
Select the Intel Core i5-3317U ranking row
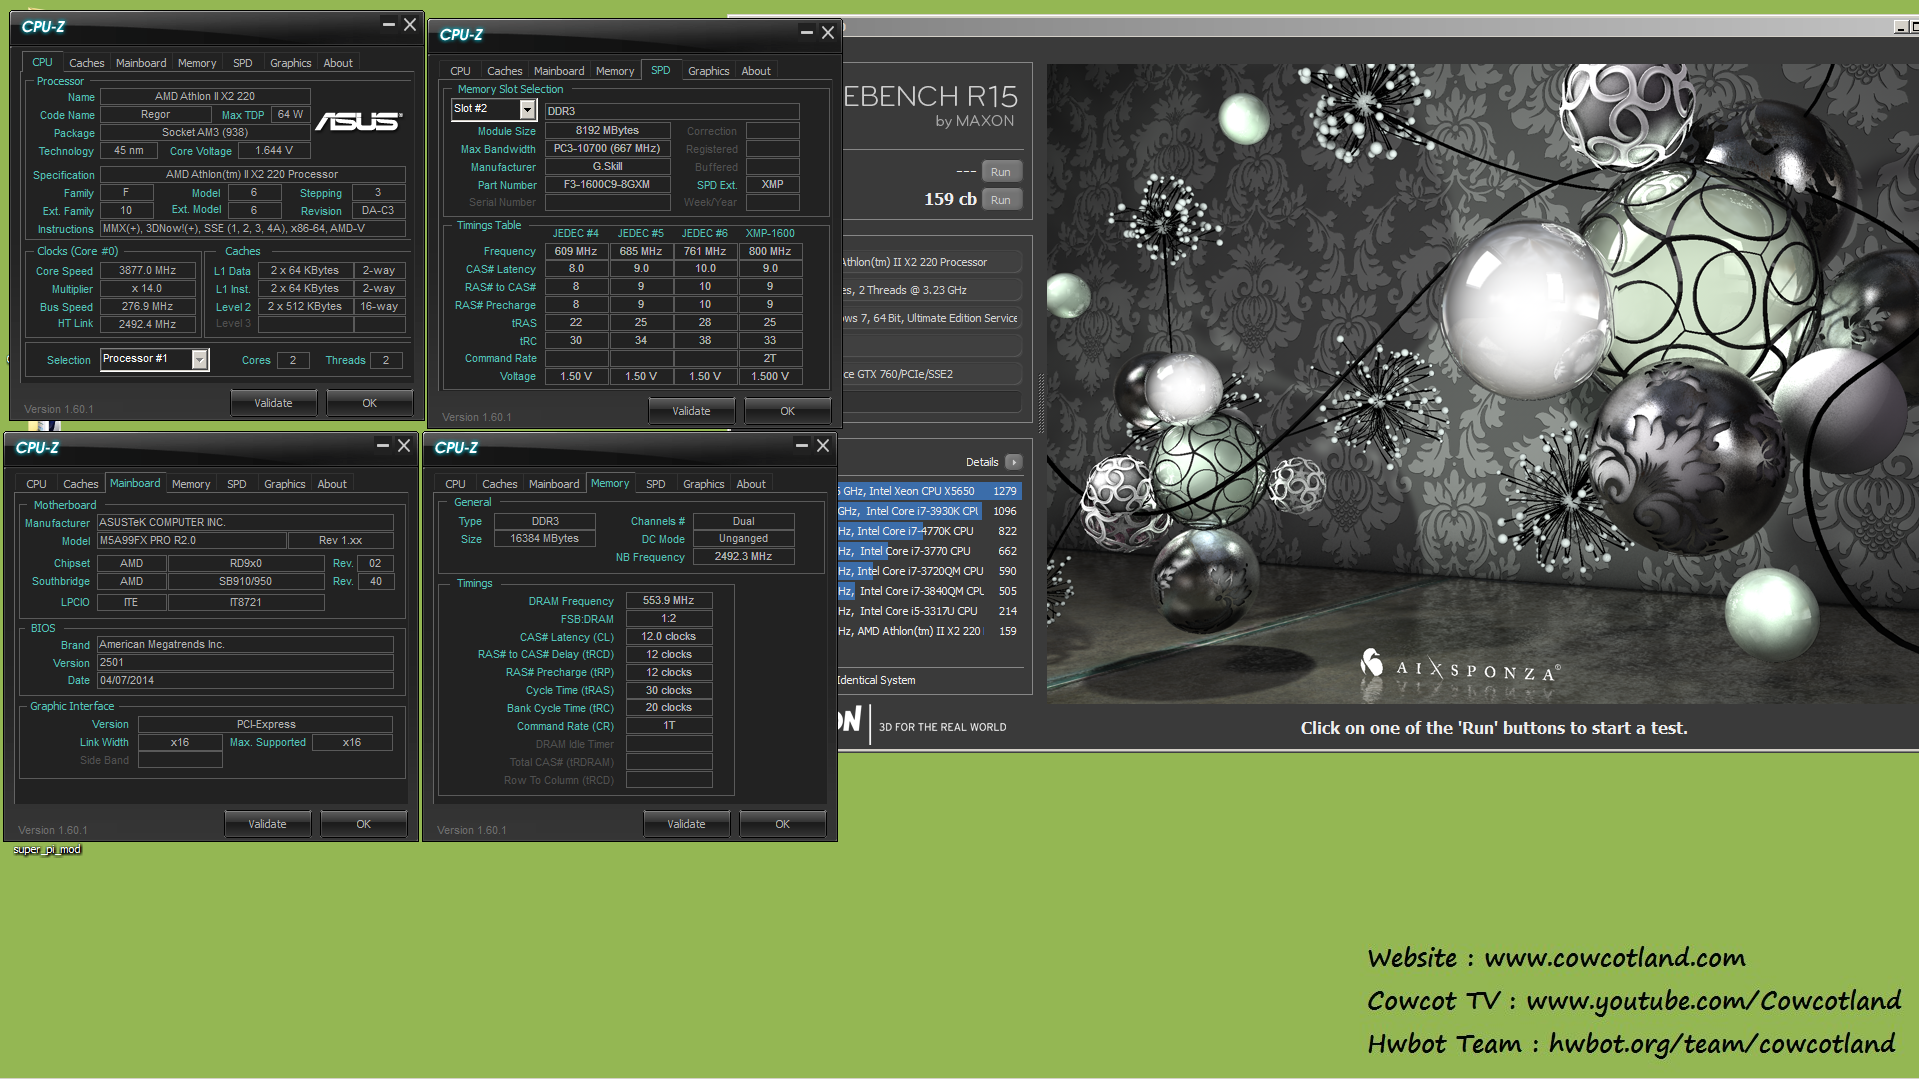(930, 611)
